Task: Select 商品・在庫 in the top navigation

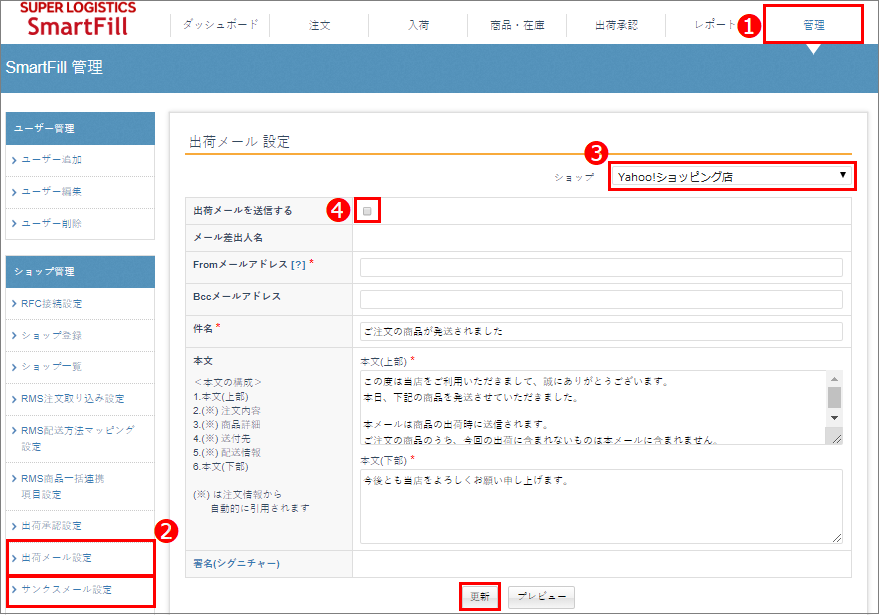Action: [517, 24]
